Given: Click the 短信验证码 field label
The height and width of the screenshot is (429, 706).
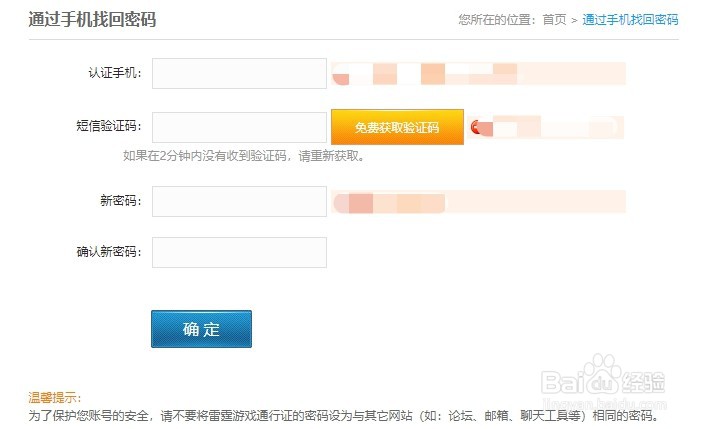Looking at the screenshot, I should (x=109, y=127).
